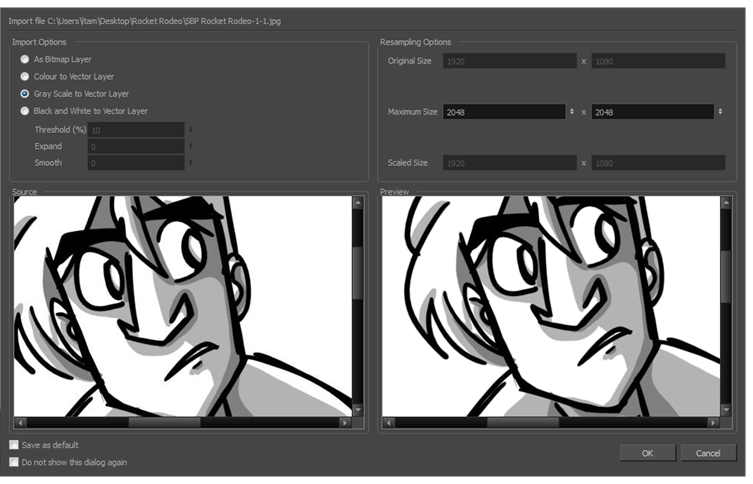This screenshot has width=753, height=484.
Task: Click the Preview image pane
Action: (550, 304)
